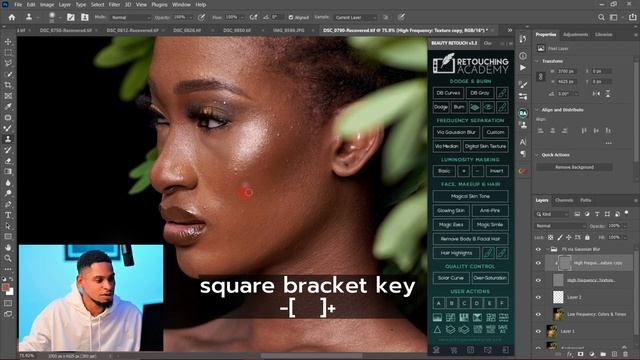Click the A user action button
The height and width of the screenshot is (360, 640).
(438, 303)
